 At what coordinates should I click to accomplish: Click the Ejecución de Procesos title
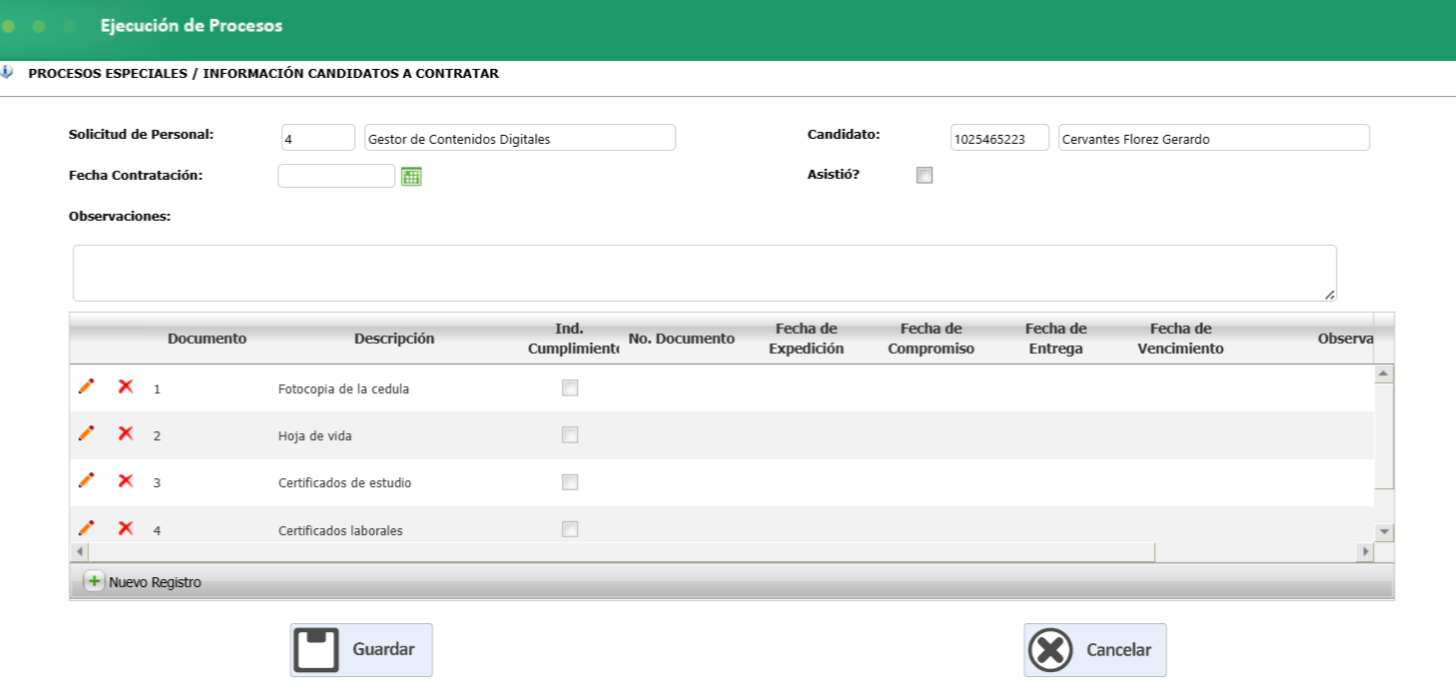click(191, 26)
